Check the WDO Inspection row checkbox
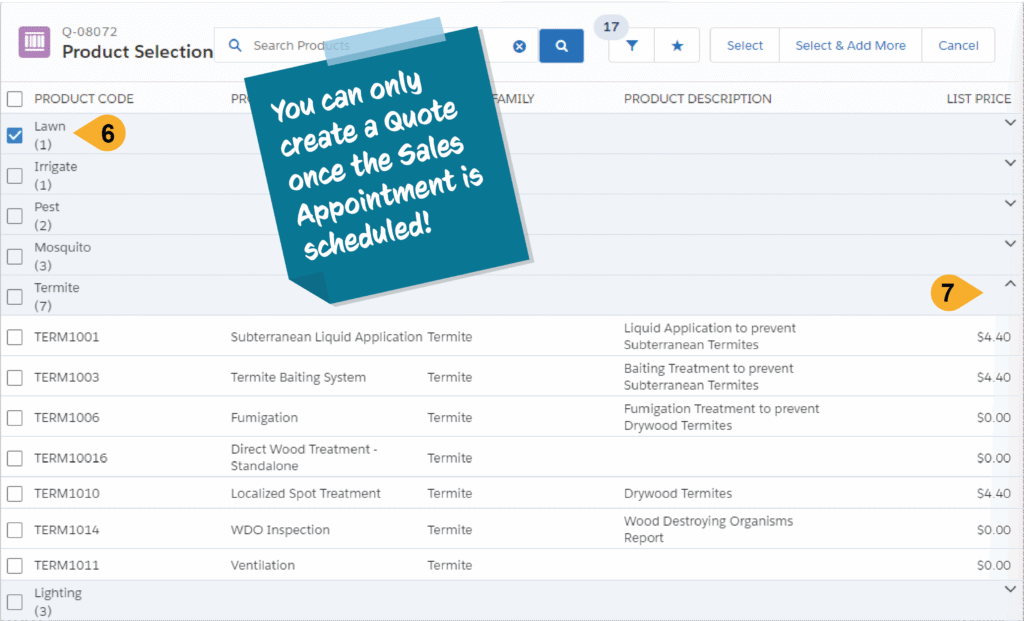The image size is (1024, 621). [15, 530]
